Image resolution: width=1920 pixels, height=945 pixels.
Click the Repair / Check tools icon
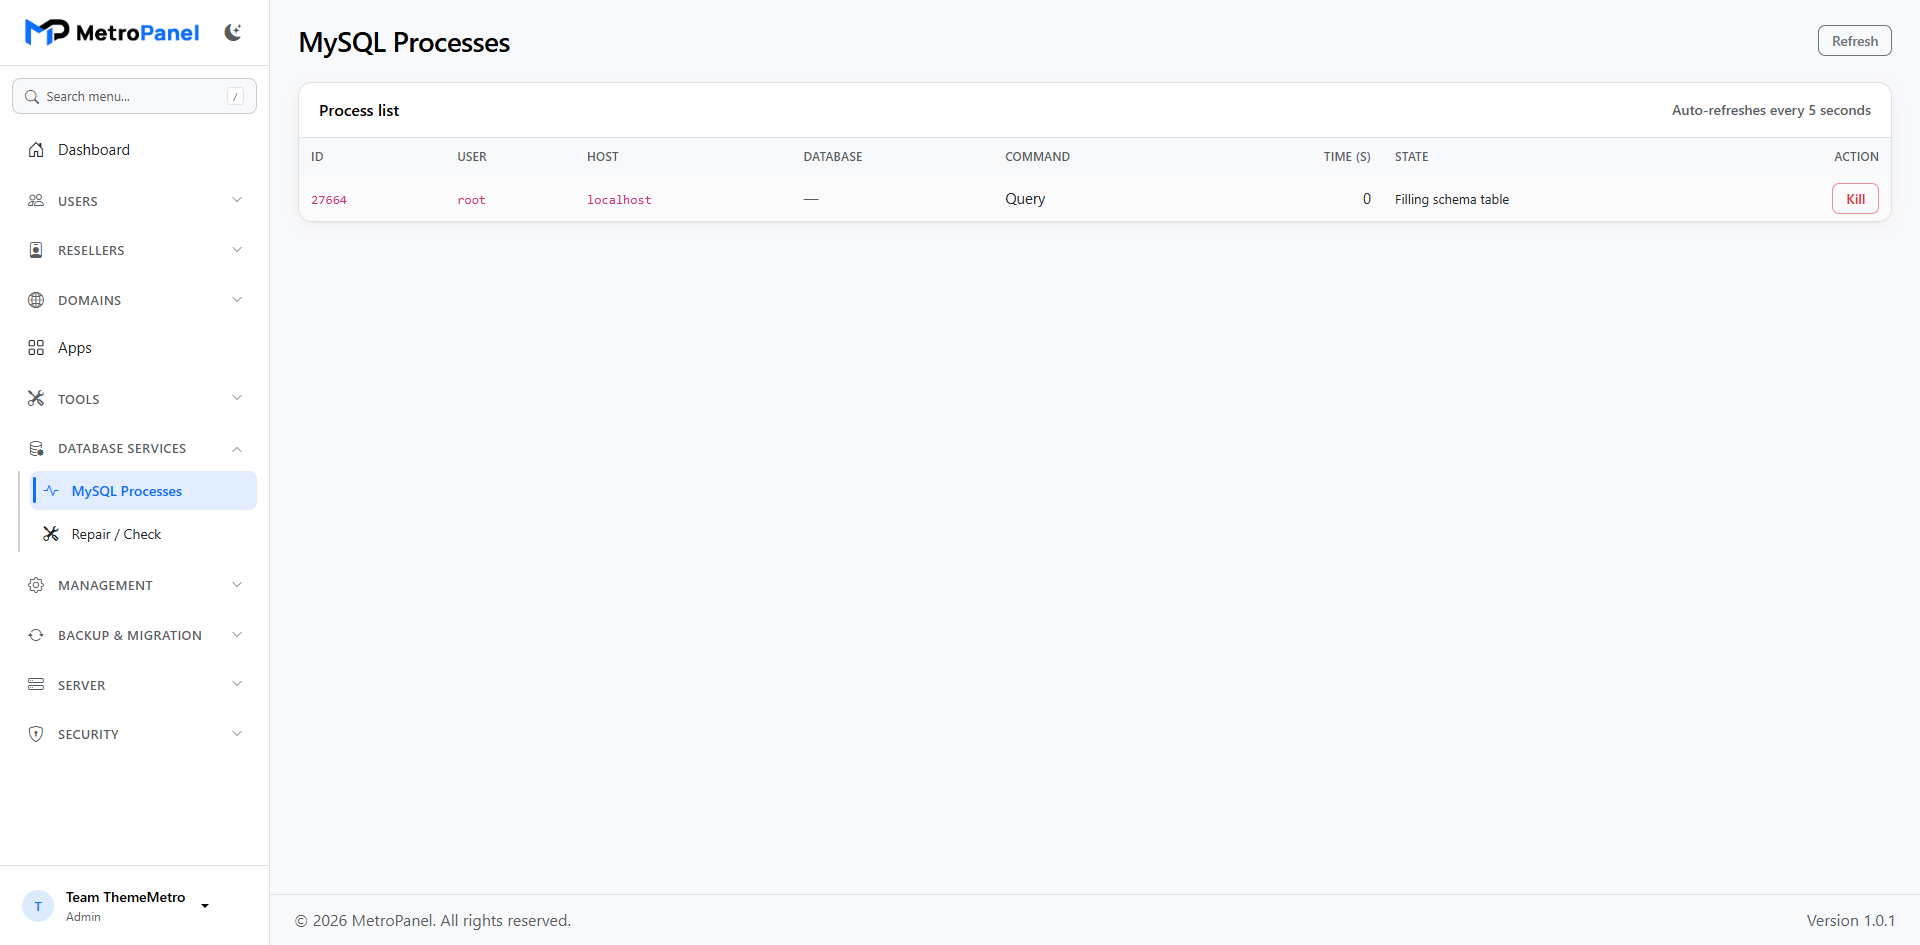[51, 534]
